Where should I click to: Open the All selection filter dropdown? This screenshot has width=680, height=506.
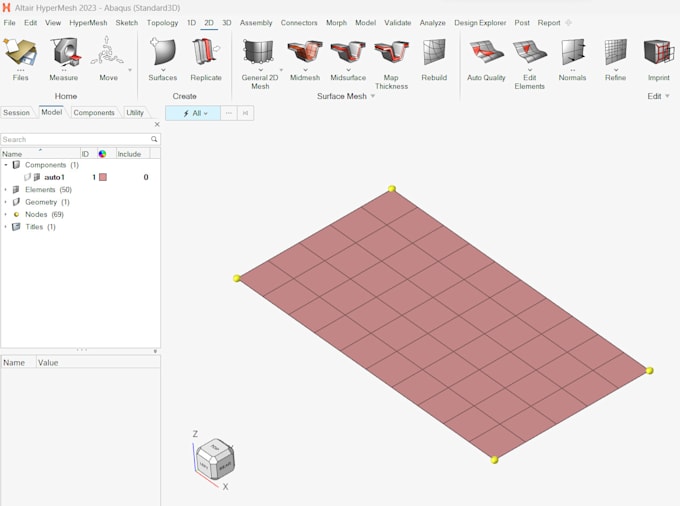coord(192,113)
